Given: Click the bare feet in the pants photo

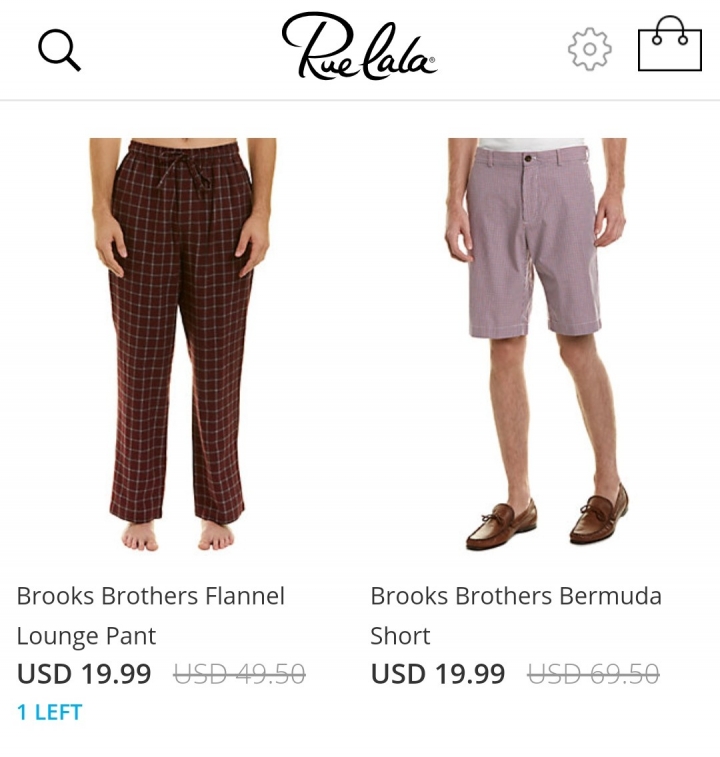Looking at the screenshot, I should click(x=178, y=536).
